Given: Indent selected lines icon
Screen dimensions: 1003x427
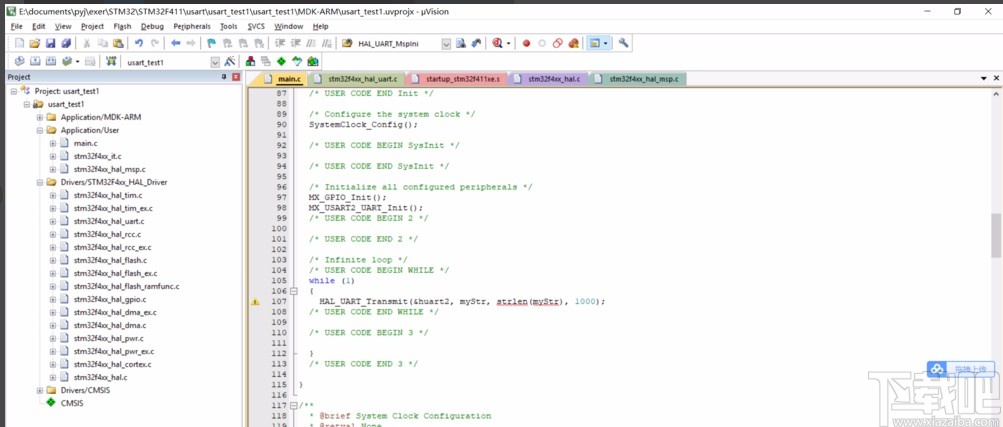Looking at the screenshot, I should tap(280, 43).
